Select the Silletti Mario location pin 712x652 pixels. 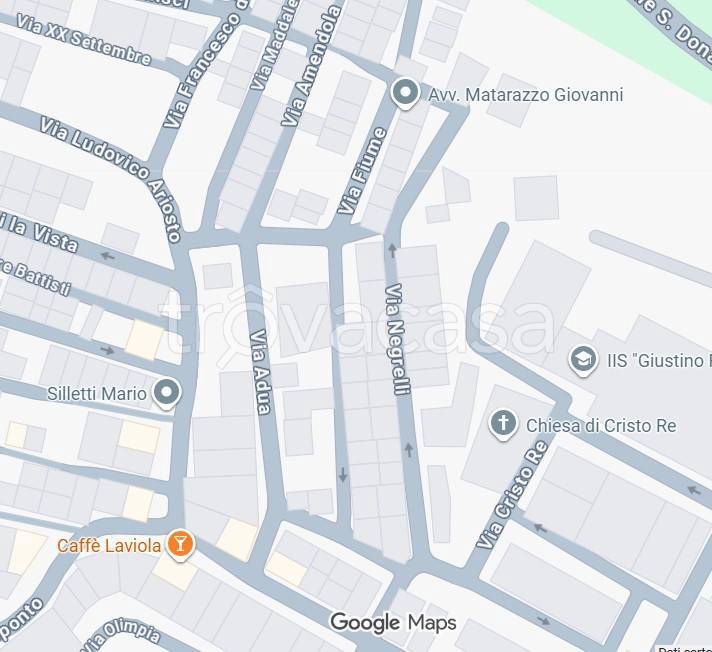pyautogui.click(x=167, y=392)
